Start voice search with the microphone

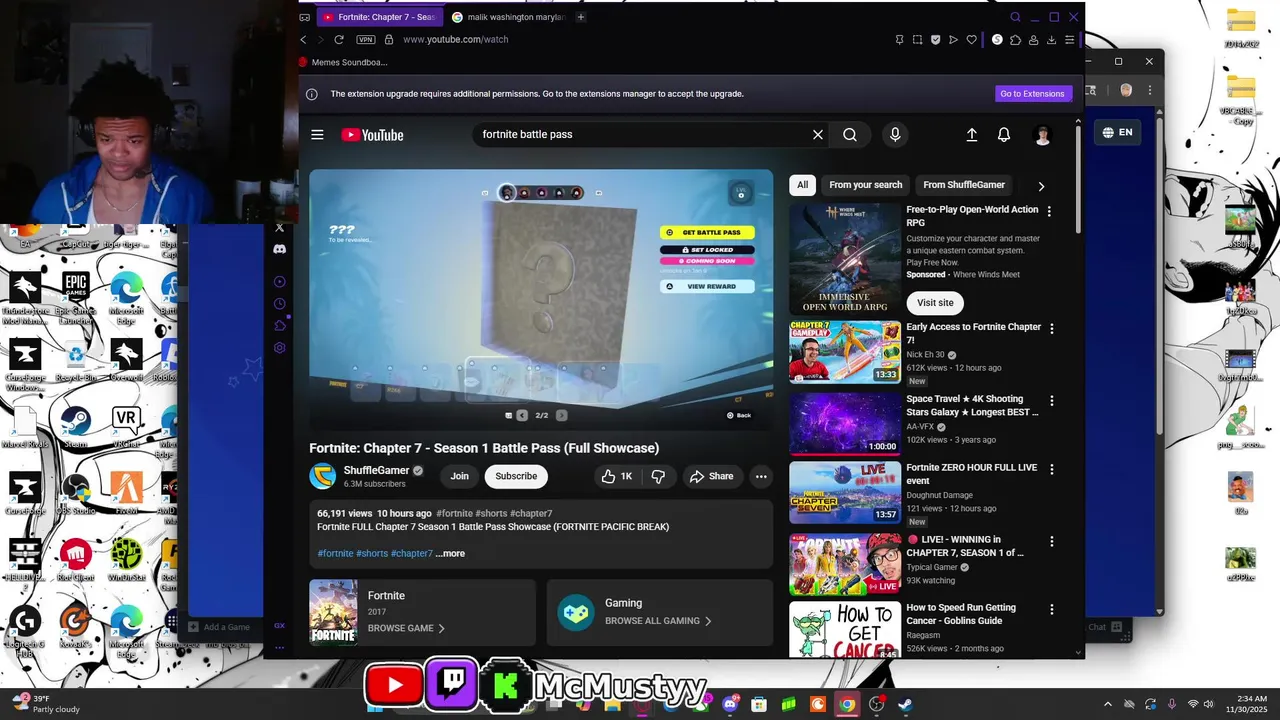click(x=895, y=135)
